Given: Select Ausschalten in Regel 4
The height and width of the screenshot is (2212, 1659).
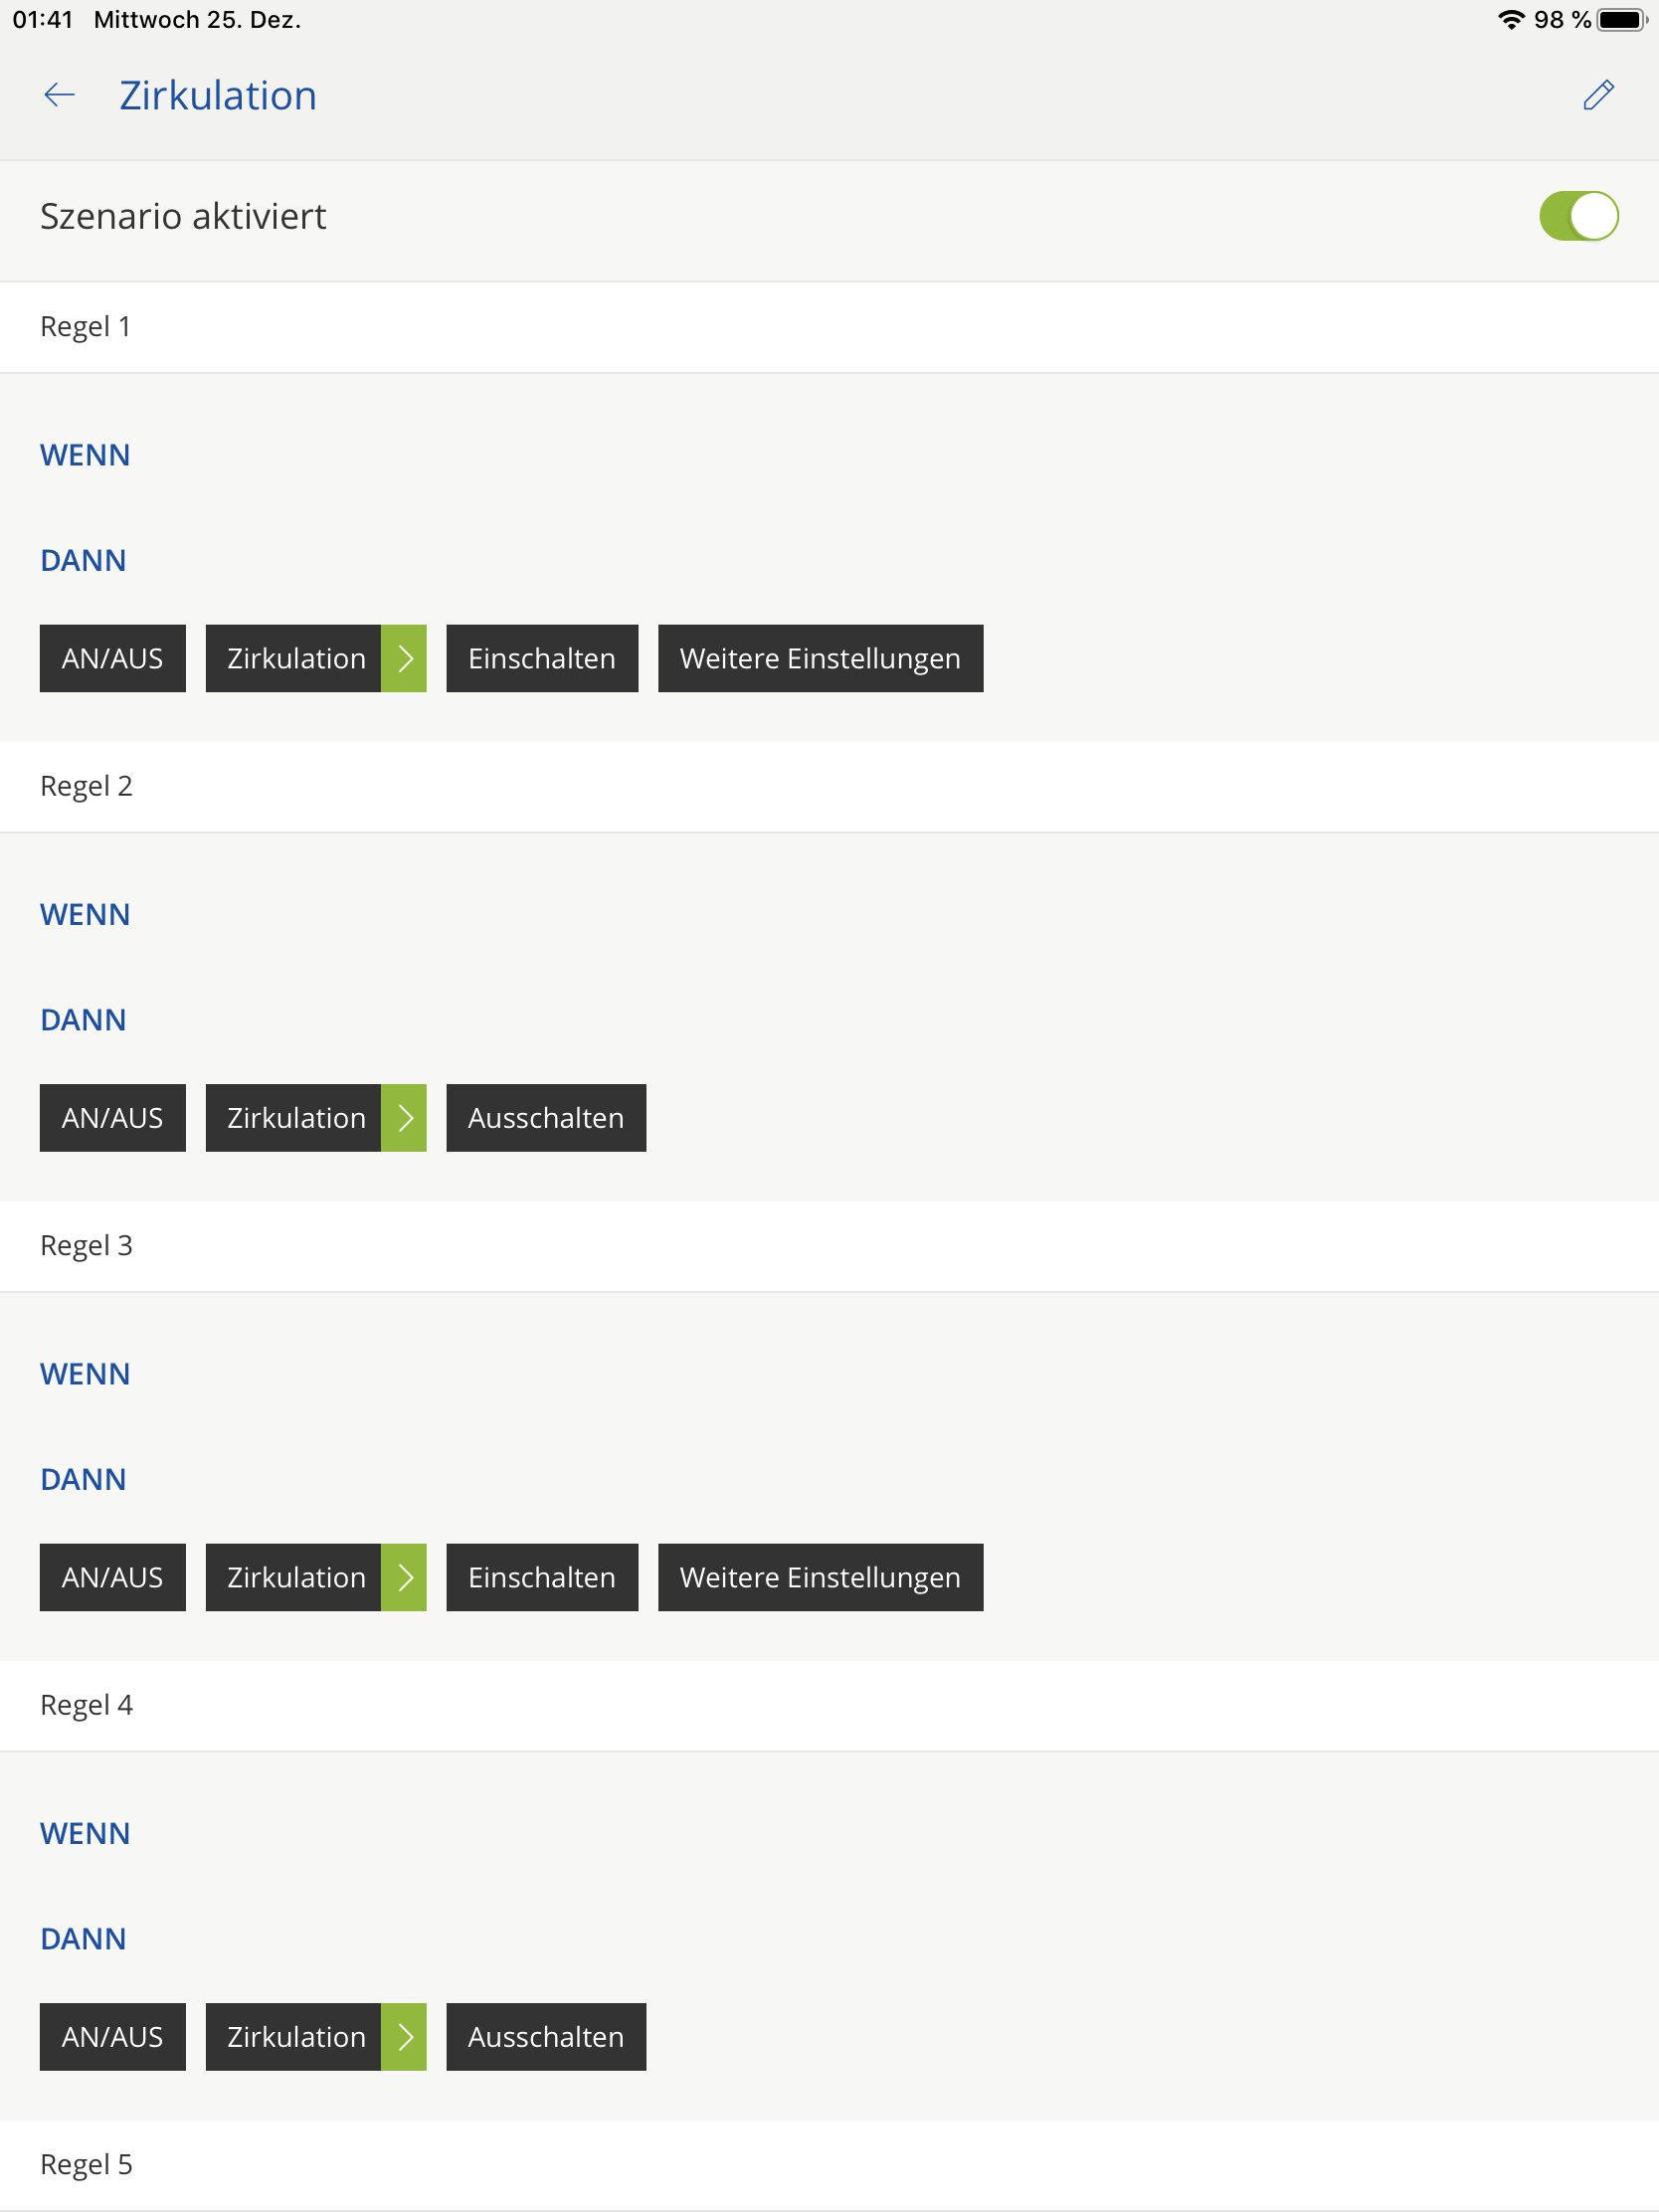Looking at the screenshot, I should point(545,2036).
